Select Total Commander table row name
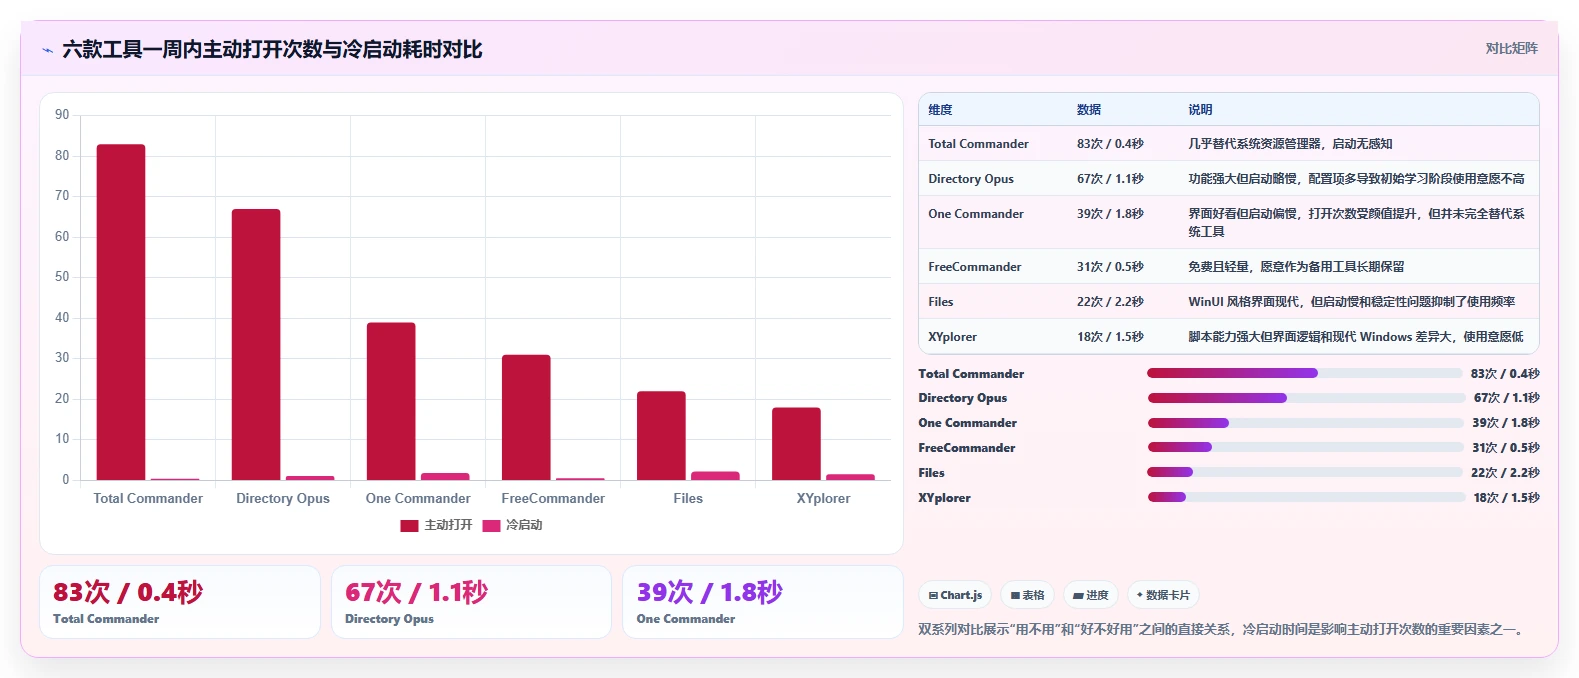This screenshot has width=1579, height=678. pos(978,144)
